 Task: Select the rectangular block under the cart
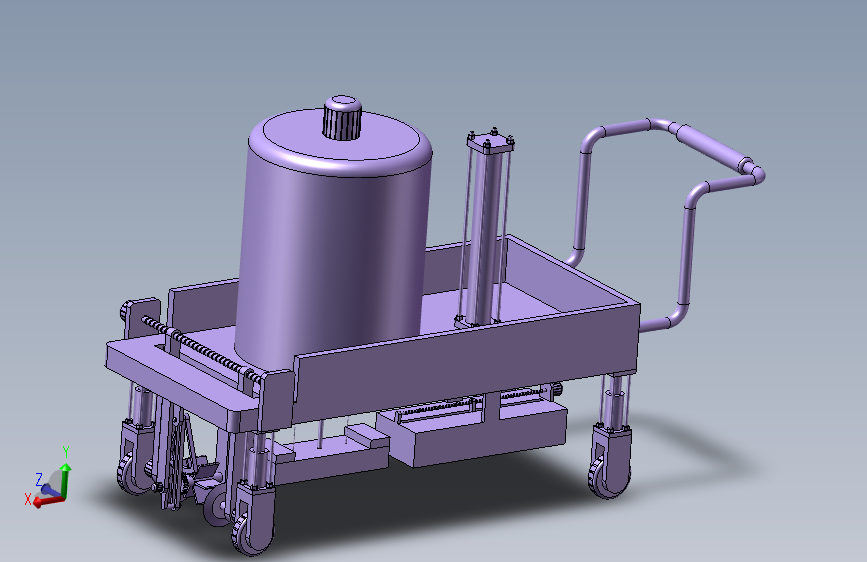coord(472,433)
